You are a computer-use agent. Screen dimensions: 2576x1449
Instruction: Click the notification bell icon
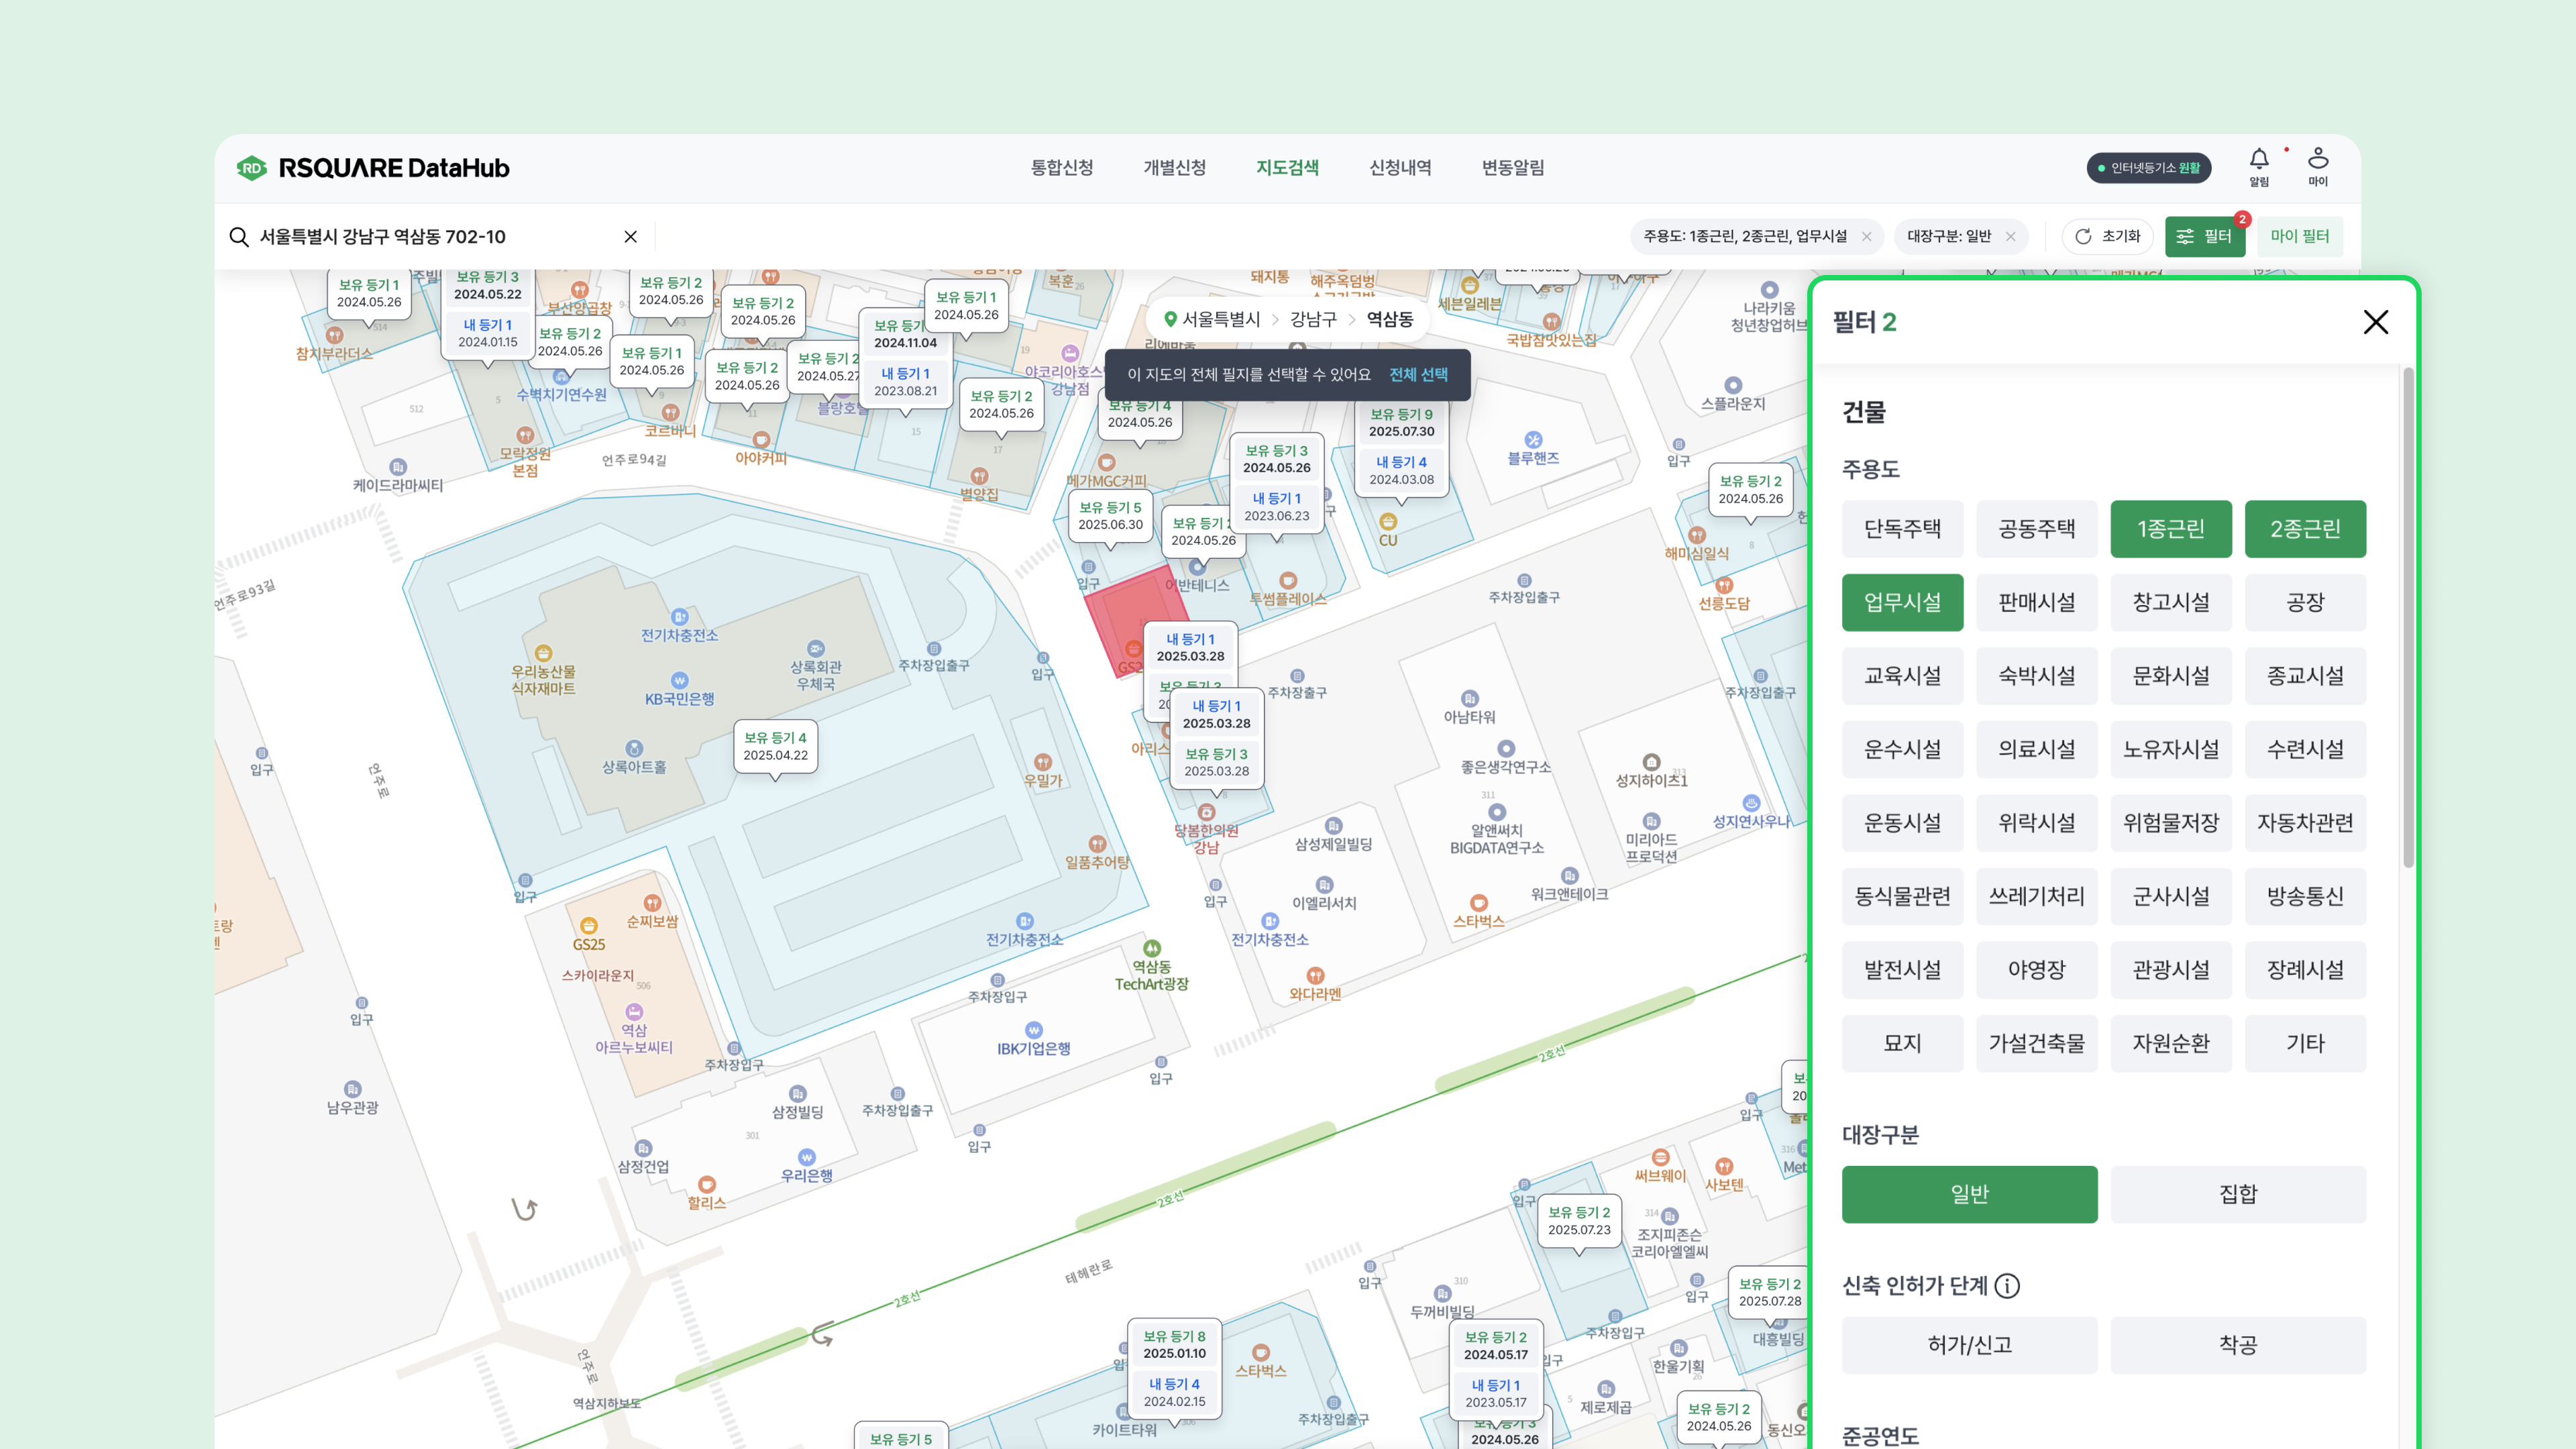tap(2258, 160)
